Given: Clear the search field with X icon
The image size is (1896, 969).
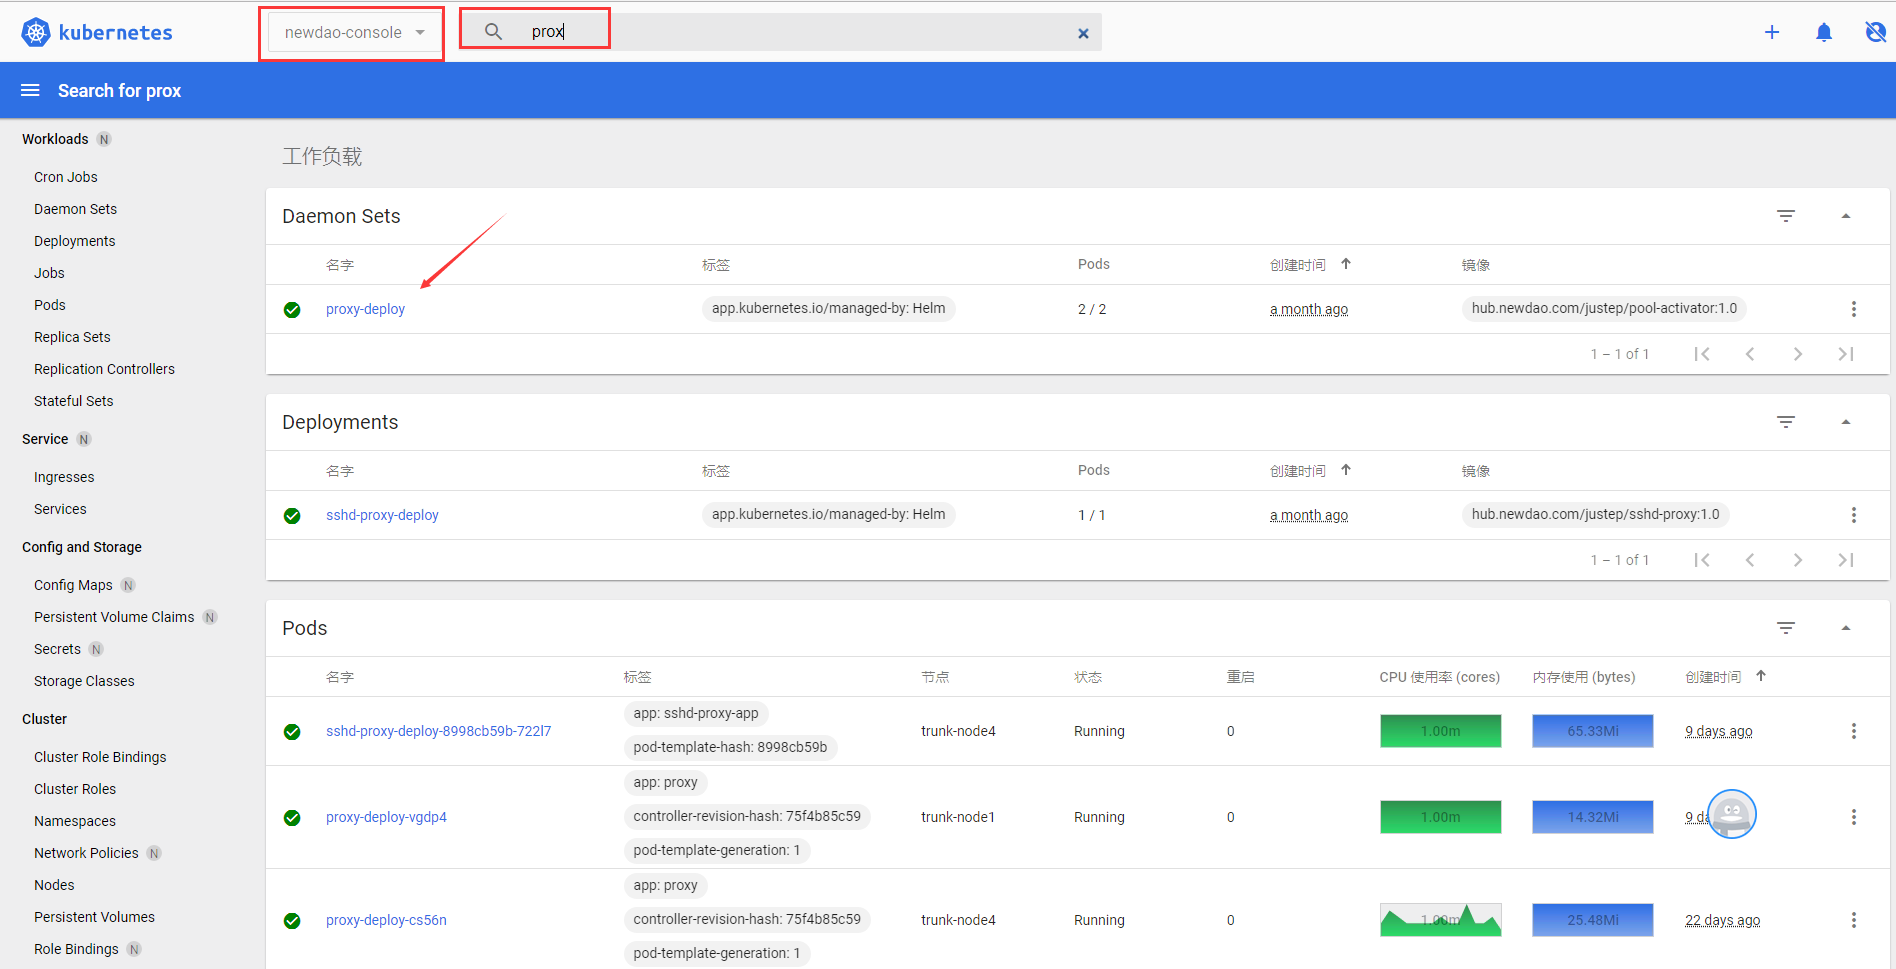Looking at the screenshot, I should [1082, 33].
